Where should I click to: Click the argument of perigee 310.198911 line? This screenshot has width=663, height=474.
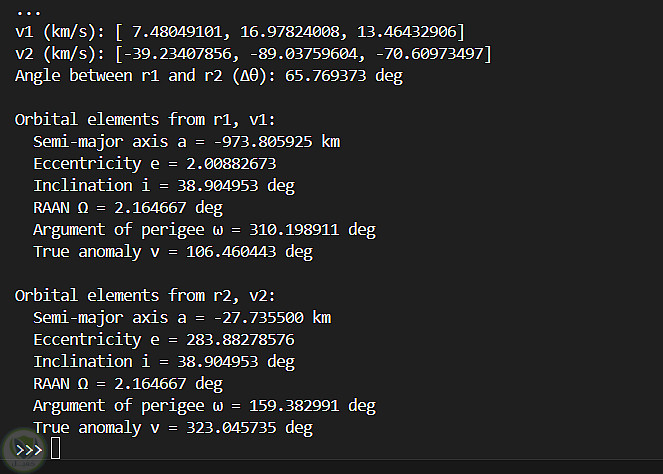tap(204, 230)
